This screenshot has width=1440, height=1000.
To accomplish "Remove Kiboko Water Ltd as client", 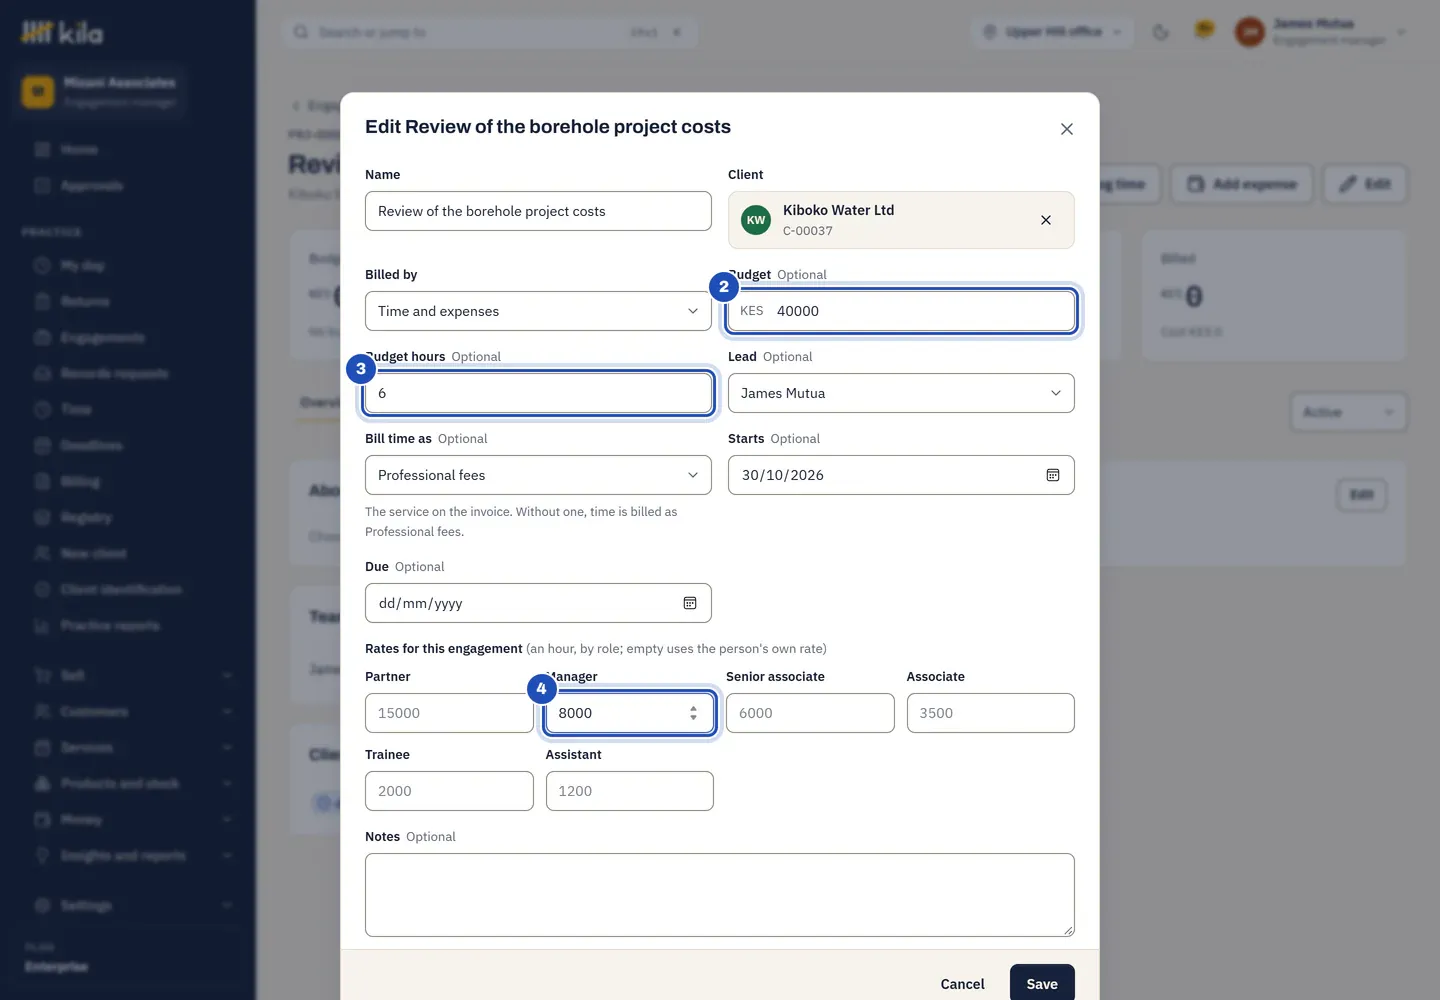I will [x=1046, y=220].
